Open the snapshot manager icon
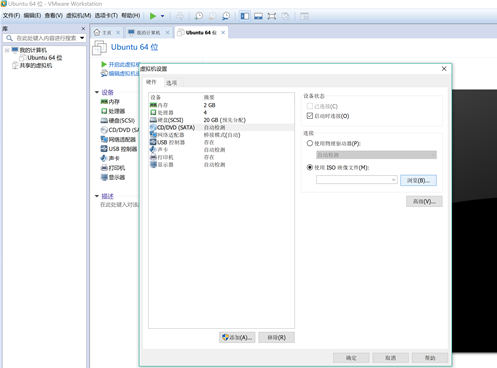The width and height of the screenshot is (497, 368). (226, 16)
